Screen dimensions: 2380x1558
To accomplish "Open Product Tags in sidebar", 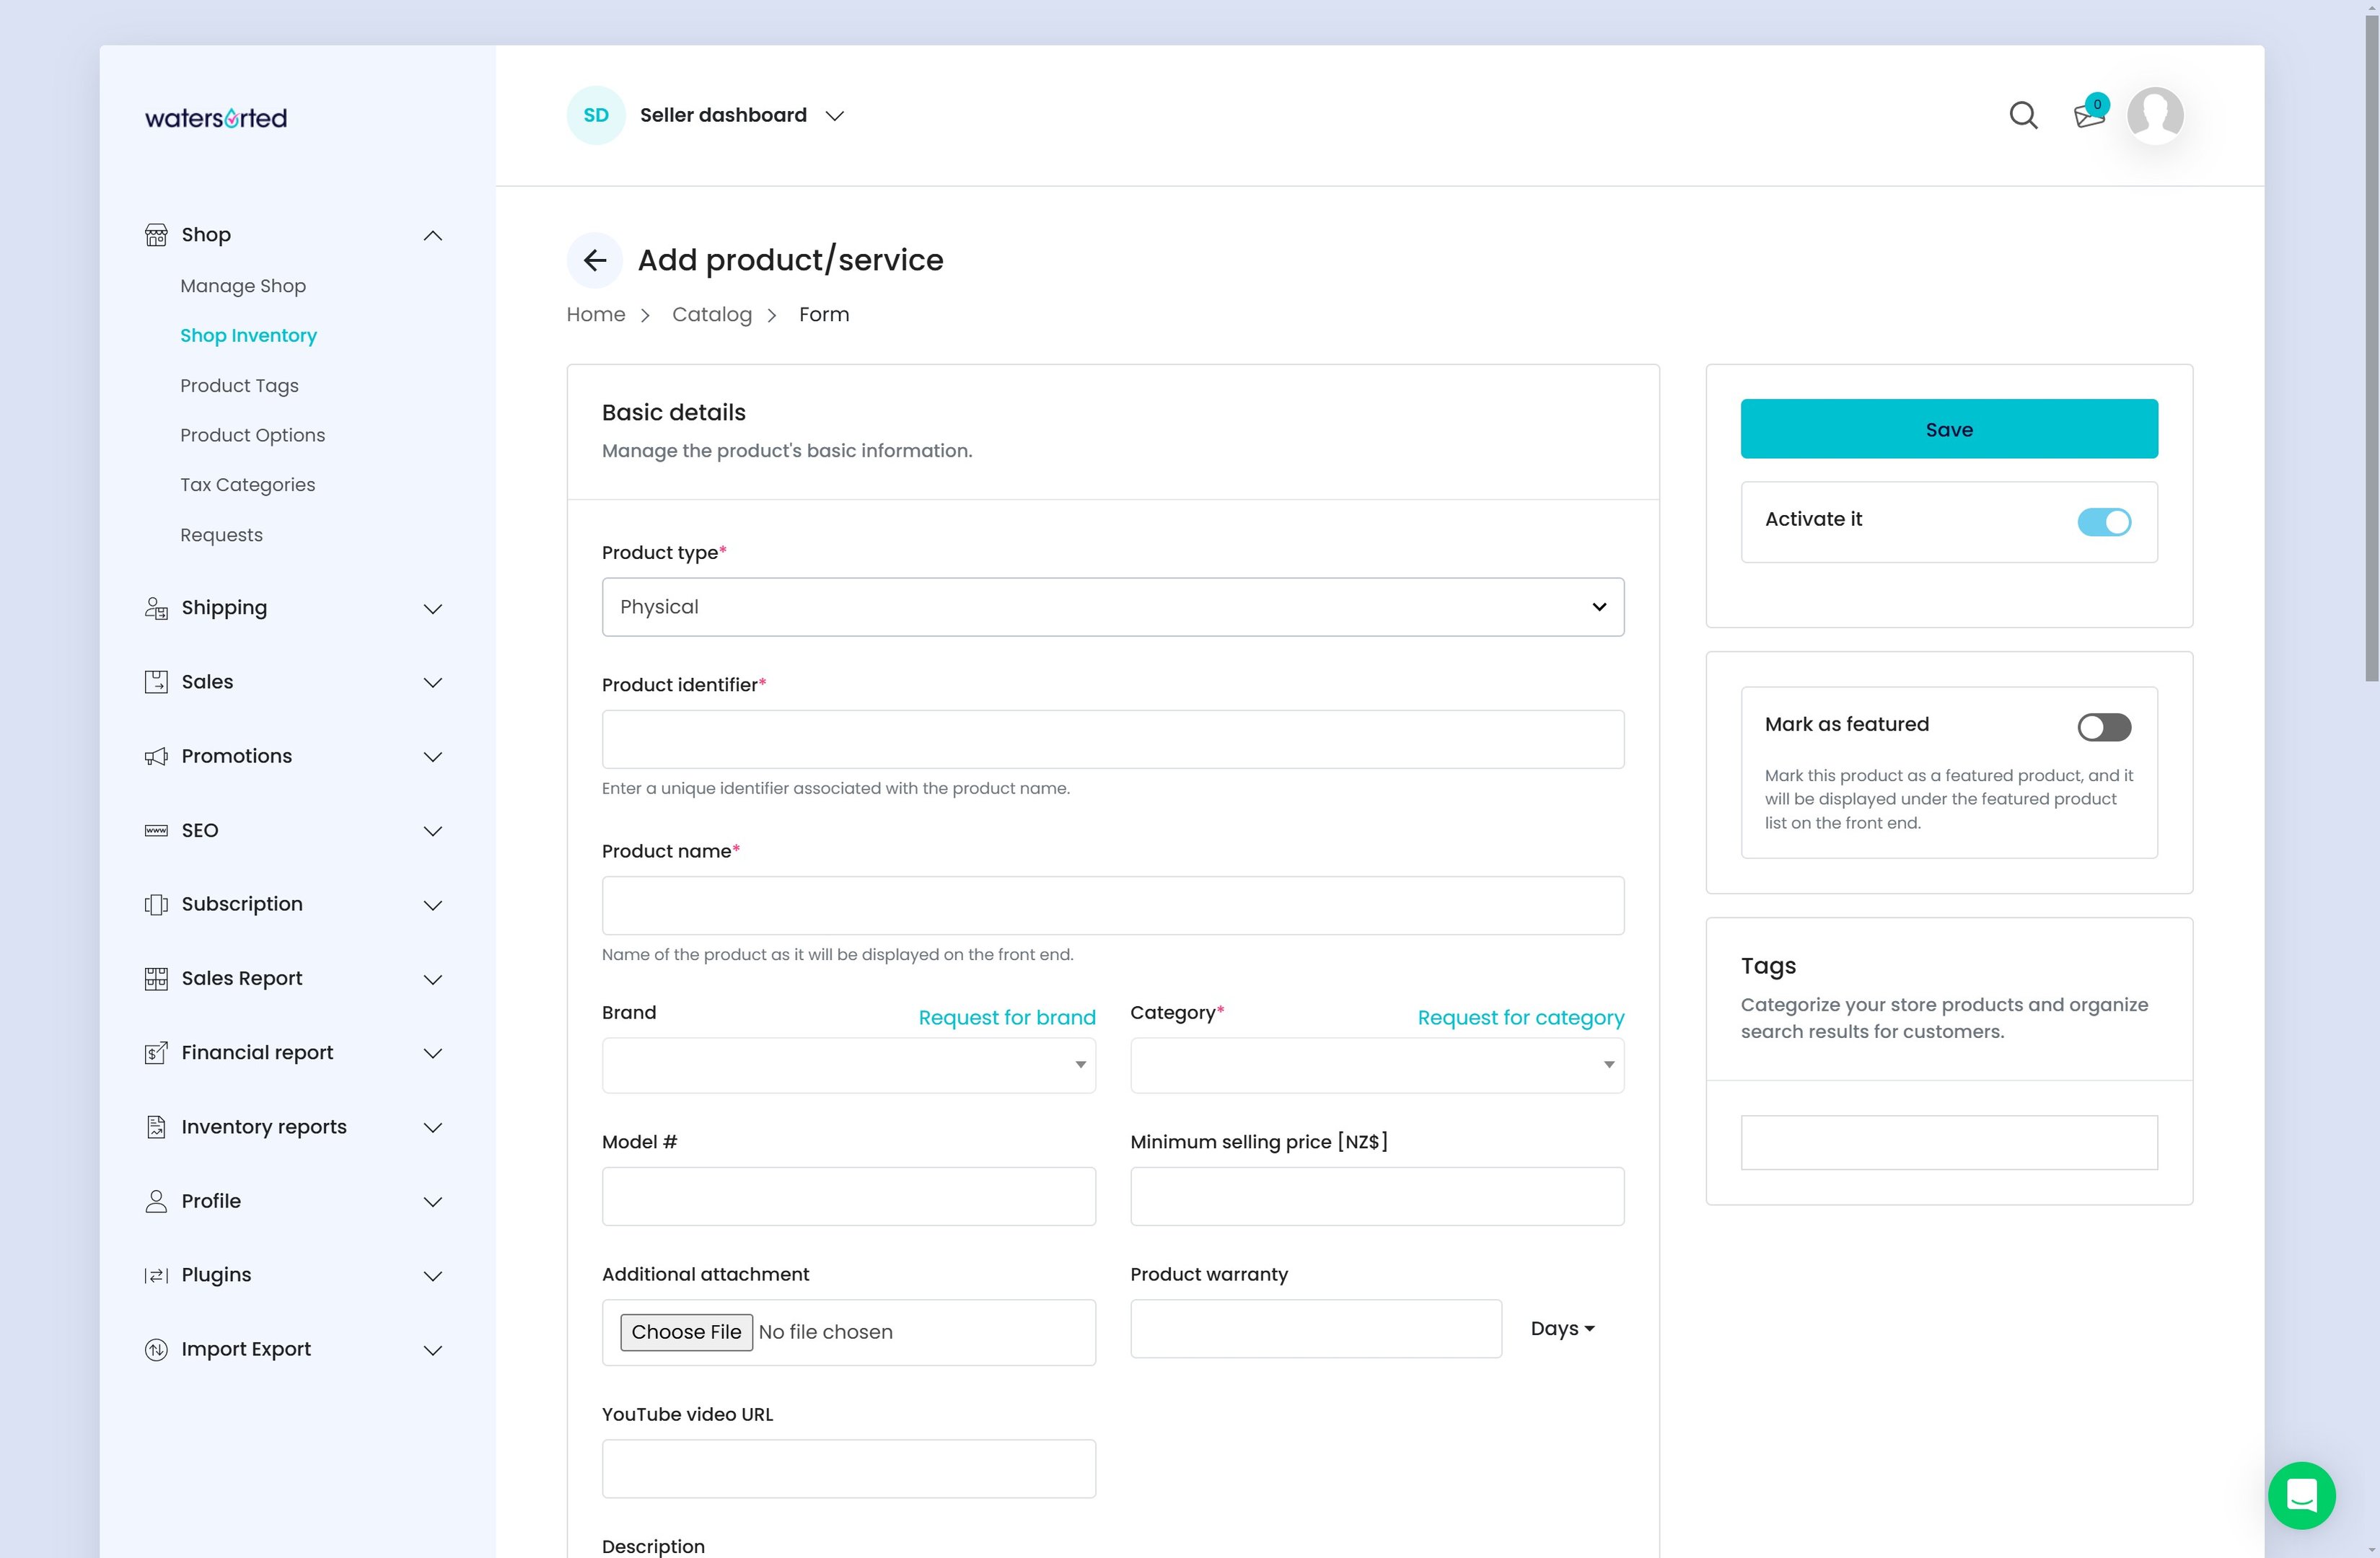I will [x=239, y=386].
